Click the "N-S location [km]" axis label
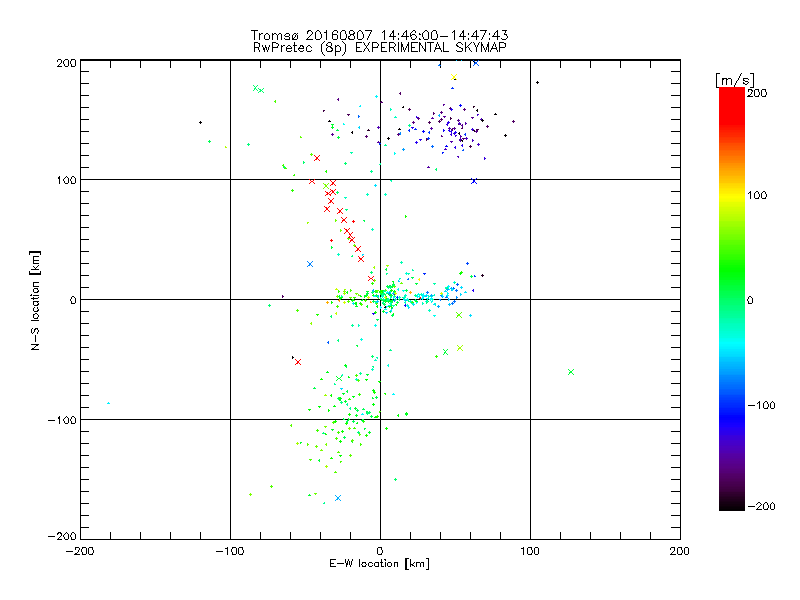This screenshot has width=800, height=600. 35,300
